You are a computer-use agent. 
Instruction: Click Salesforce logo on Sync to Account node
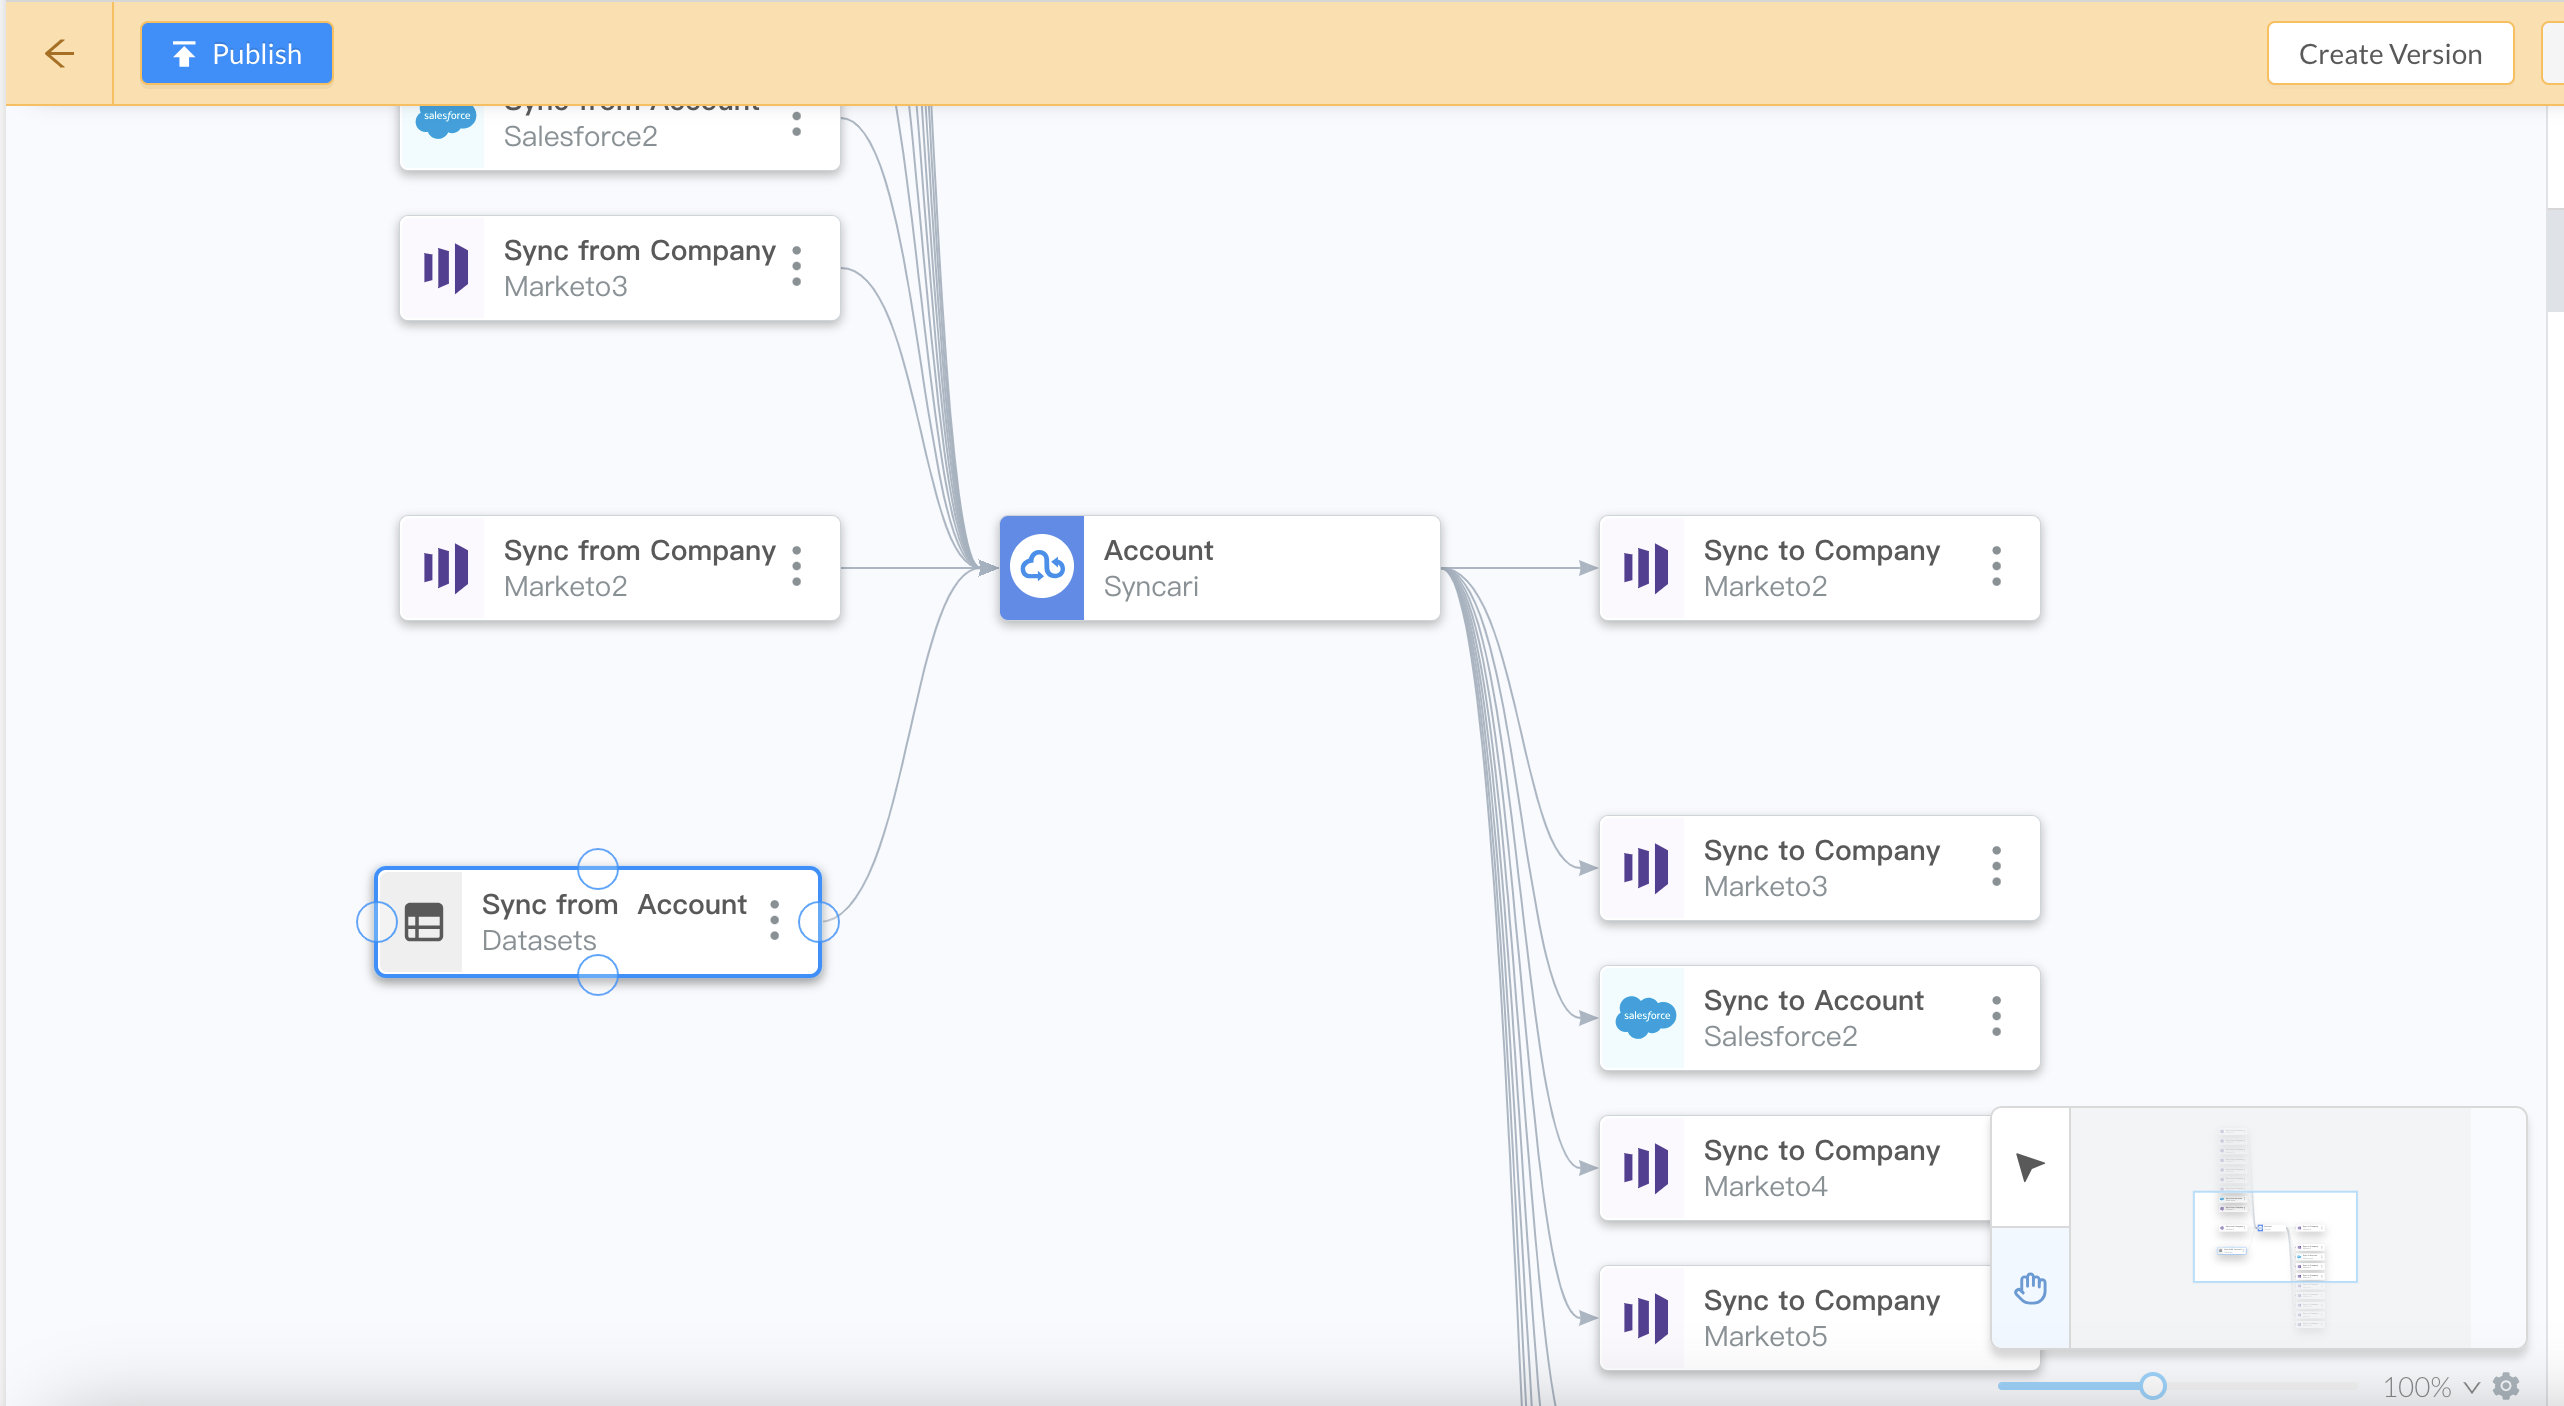pyautogui.click(x=1645, y=1017)
